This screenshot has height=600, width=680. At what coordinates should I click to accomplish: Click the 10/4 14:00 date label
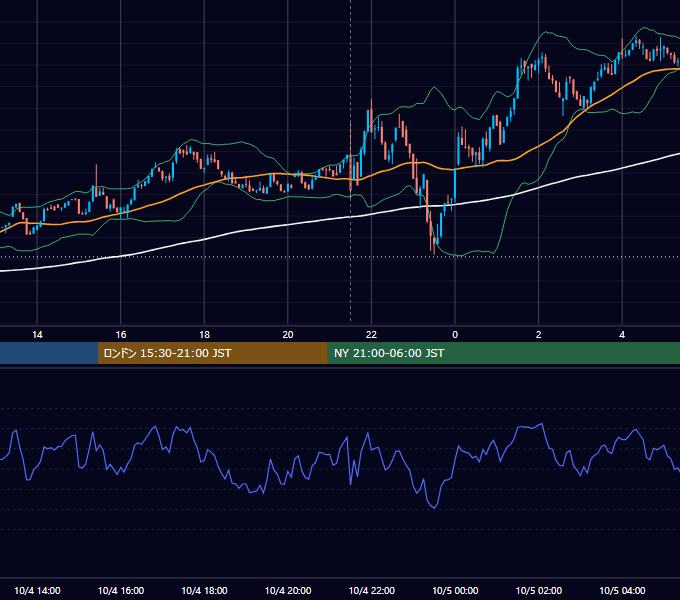[37, 590]
